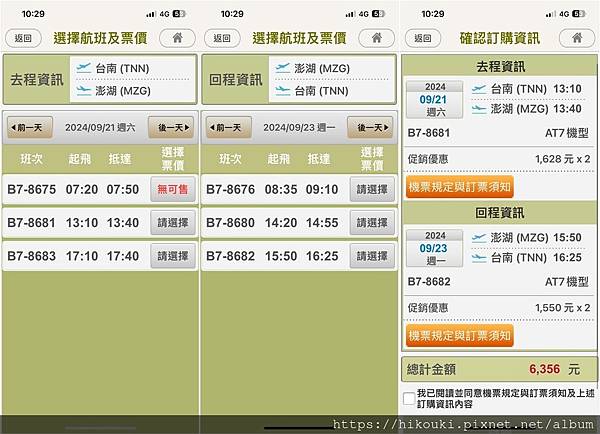Tap return fare 1,550 元 x 2
Image resolution: width=600 pixels, height=434 pixels.
tap(562, 308)
